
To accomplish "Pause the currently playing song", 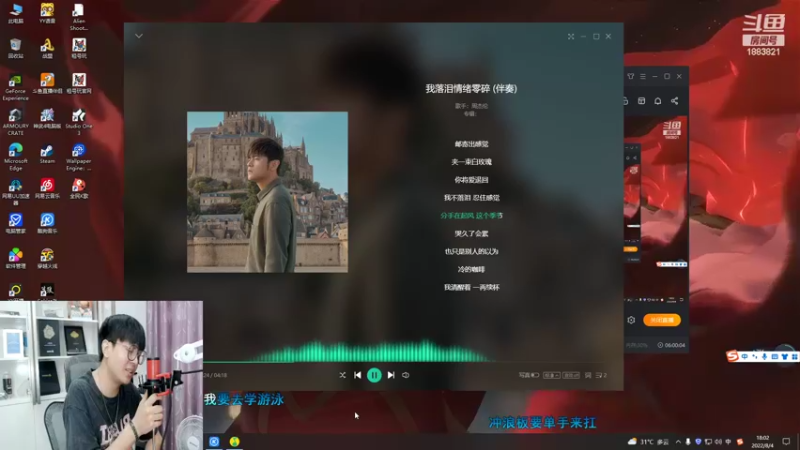I will coord(374,375).
